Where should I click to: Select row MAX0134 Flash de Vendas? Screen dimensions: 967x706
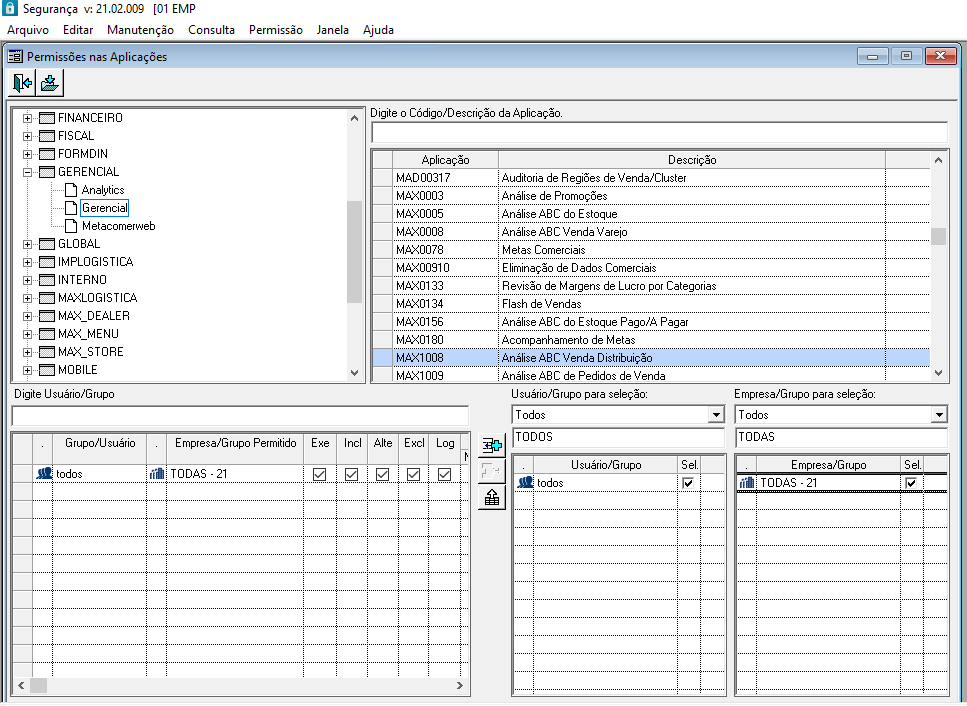click(651, 303)
